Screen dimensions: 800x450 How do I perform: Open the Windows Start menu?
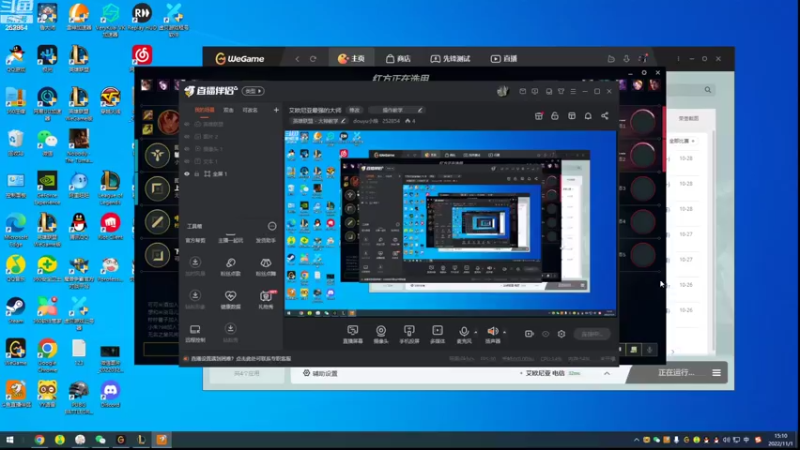(9, 440)
